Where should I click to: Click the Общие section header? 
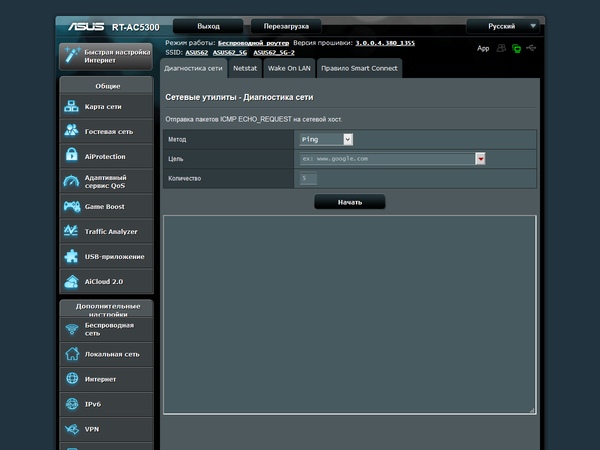coord(108,86)
